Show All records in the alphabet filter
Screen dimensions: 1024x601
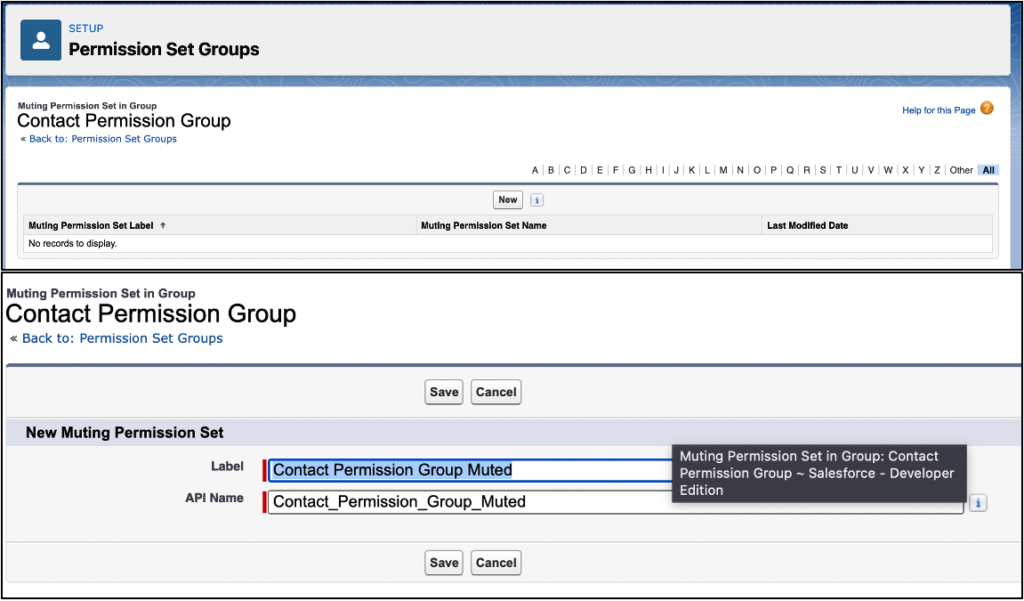(x=988, y=170)
